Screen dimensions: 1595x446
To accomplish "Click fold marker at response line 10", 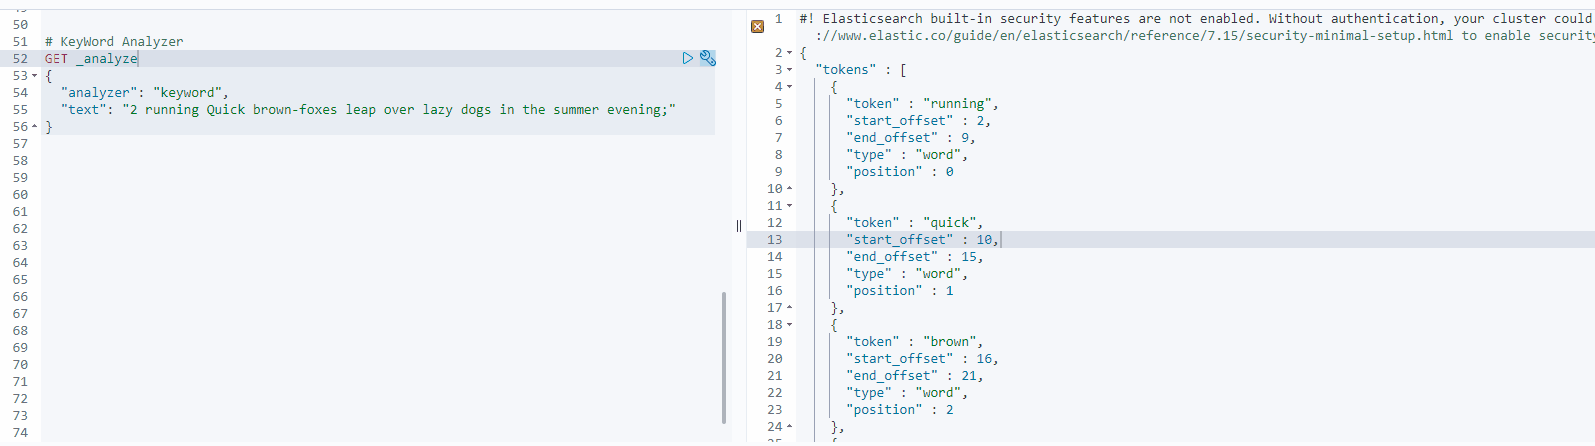I will pos(789,189).
